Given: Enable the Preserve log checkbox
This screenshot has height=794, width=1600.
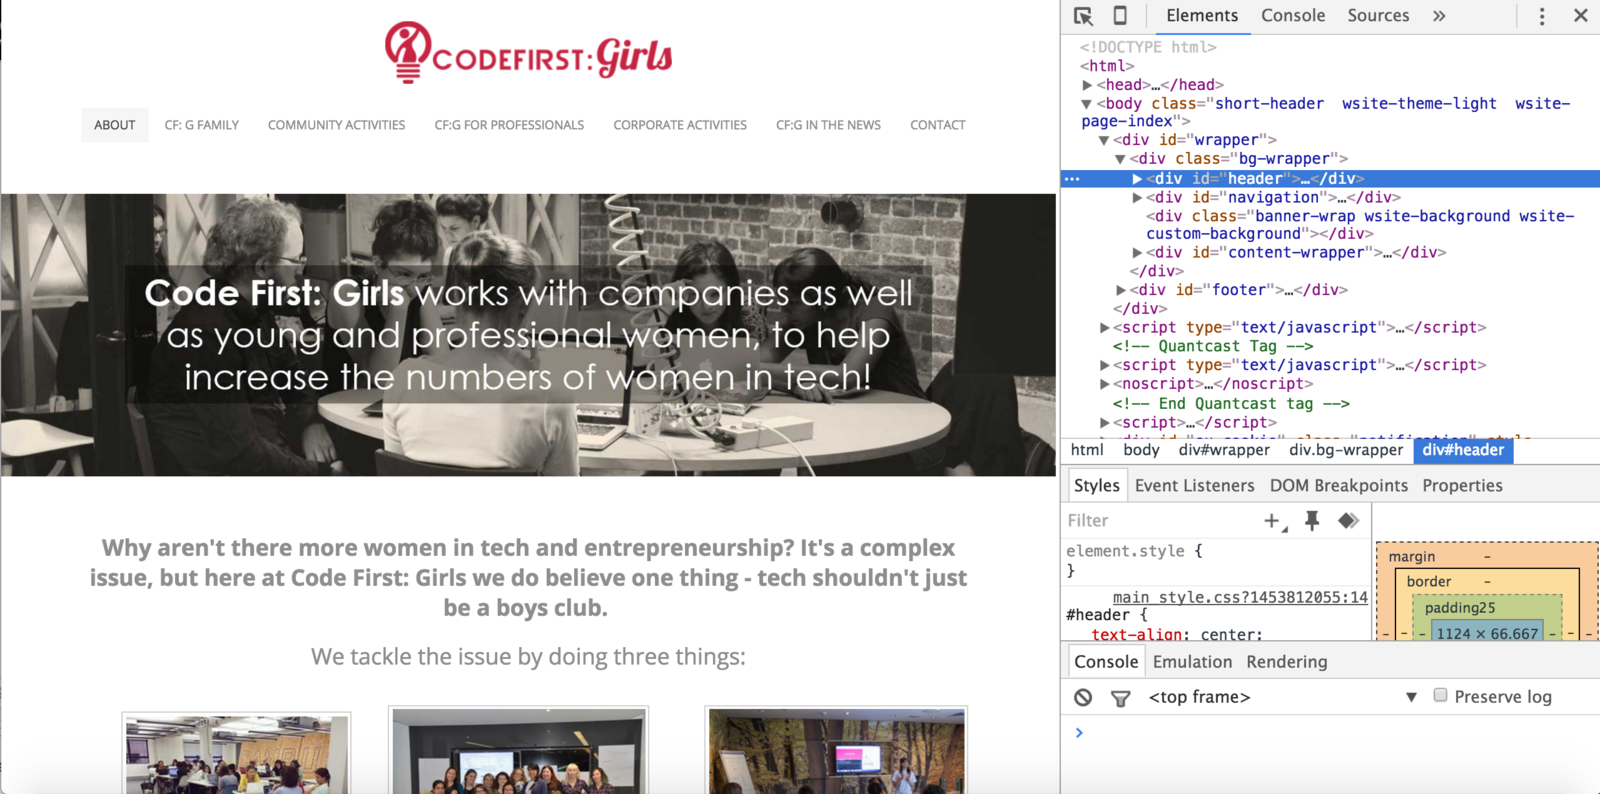Looking at the screenshot, I should tap(1440, 696).
